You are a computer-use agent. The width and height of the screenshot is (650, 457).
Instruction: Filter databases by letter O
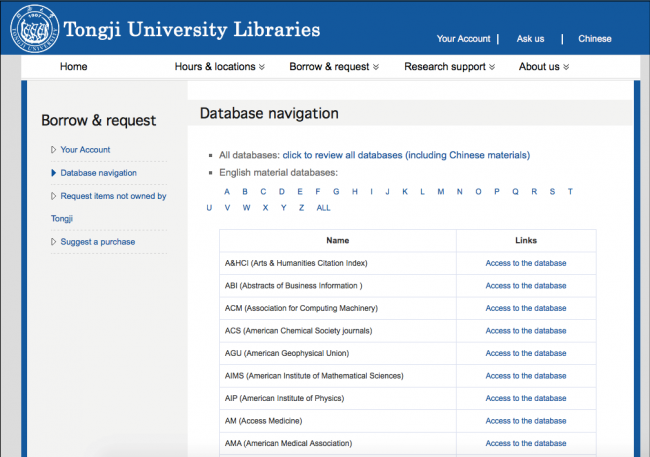(x=478, y=192)
